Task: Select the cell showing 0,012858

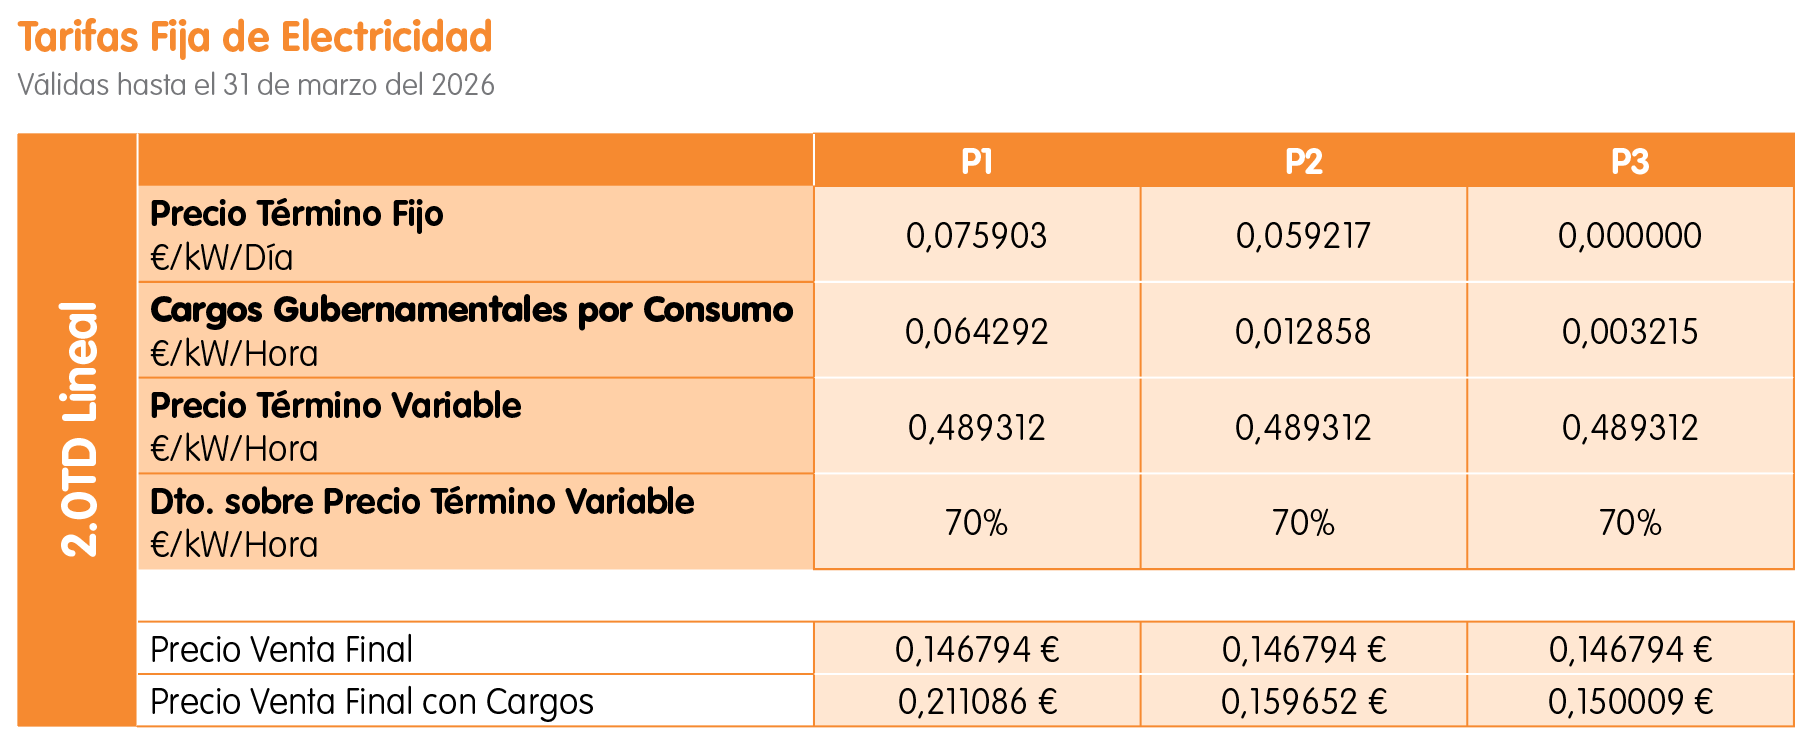Action: 1303,332
